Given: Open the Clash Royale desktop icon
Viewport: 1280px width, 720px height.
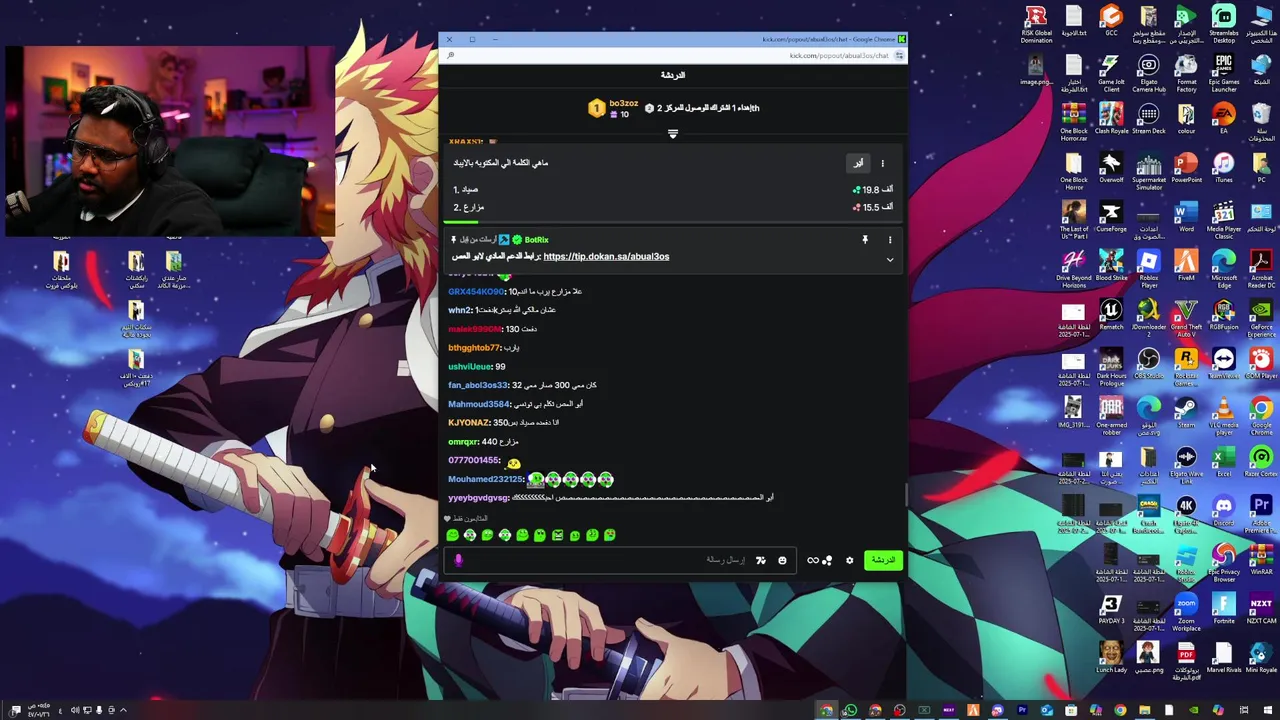Looking at the screenshot, I should 1111,118.
